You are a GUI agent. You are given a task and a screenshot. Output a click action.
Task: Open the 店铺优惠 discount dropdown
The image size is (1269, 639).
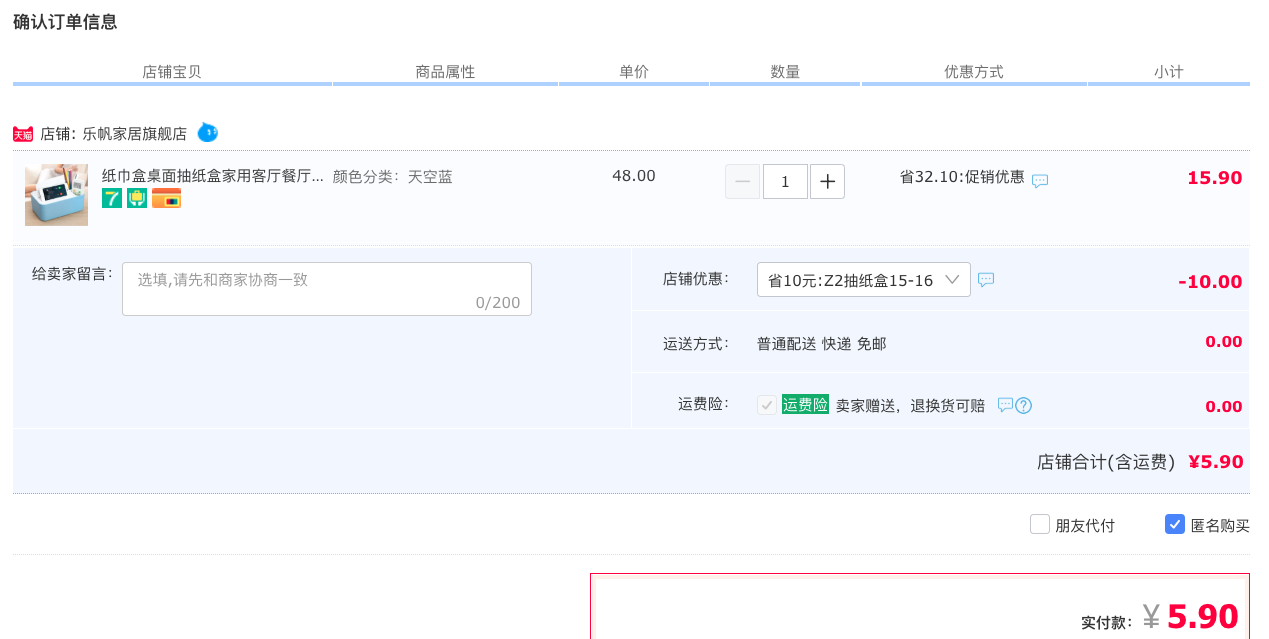(x=864, y=280)
